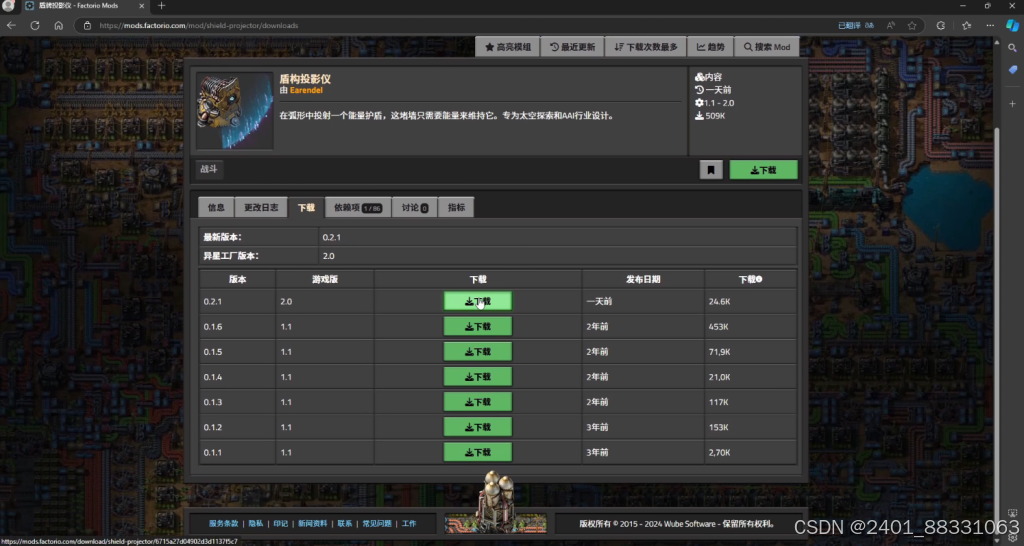
Task: Customize sidebar with plus icon
Action: 1012,104
